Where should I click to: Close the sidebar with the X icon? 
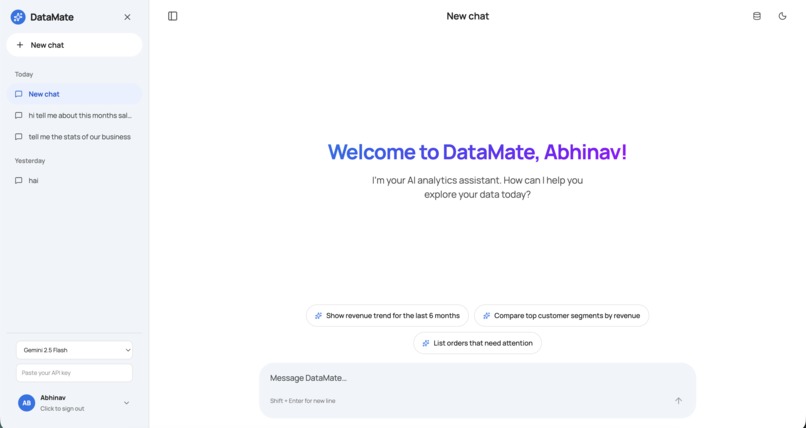coord(127,17)
